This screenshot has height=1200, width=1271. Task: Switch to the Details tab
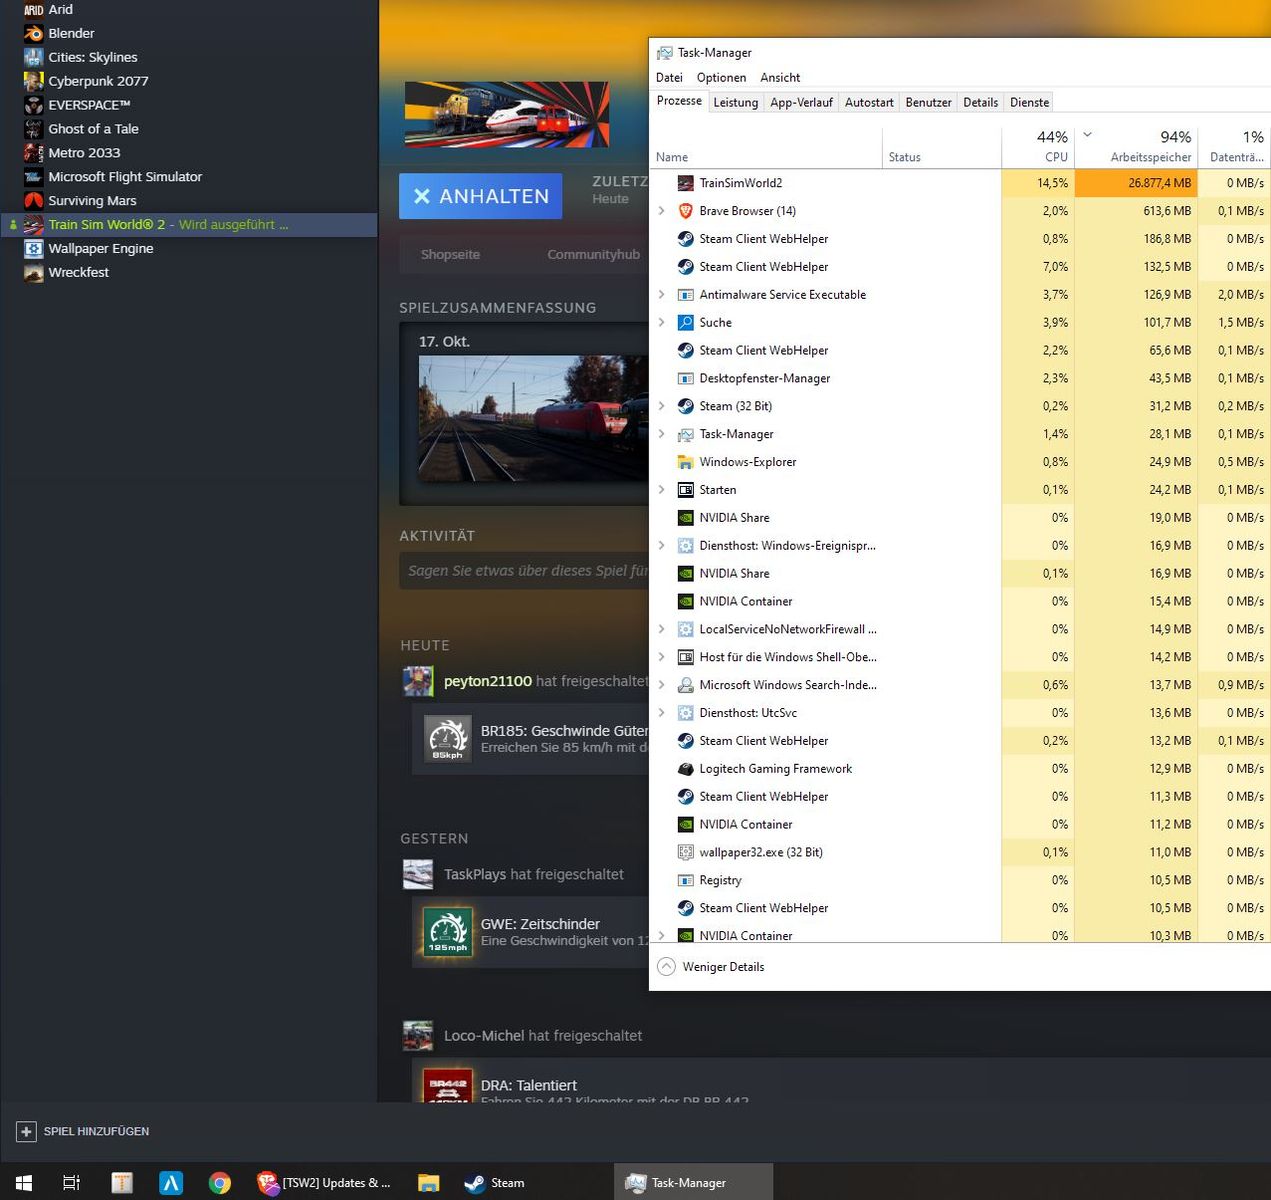tap(980, 102)
